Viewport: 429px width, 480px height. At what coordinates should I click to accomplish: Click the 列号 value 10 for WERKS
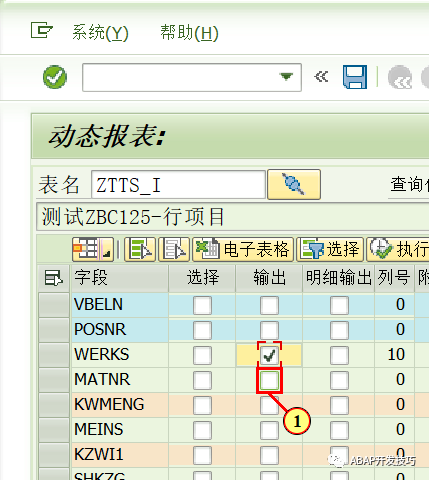[394, 355]
